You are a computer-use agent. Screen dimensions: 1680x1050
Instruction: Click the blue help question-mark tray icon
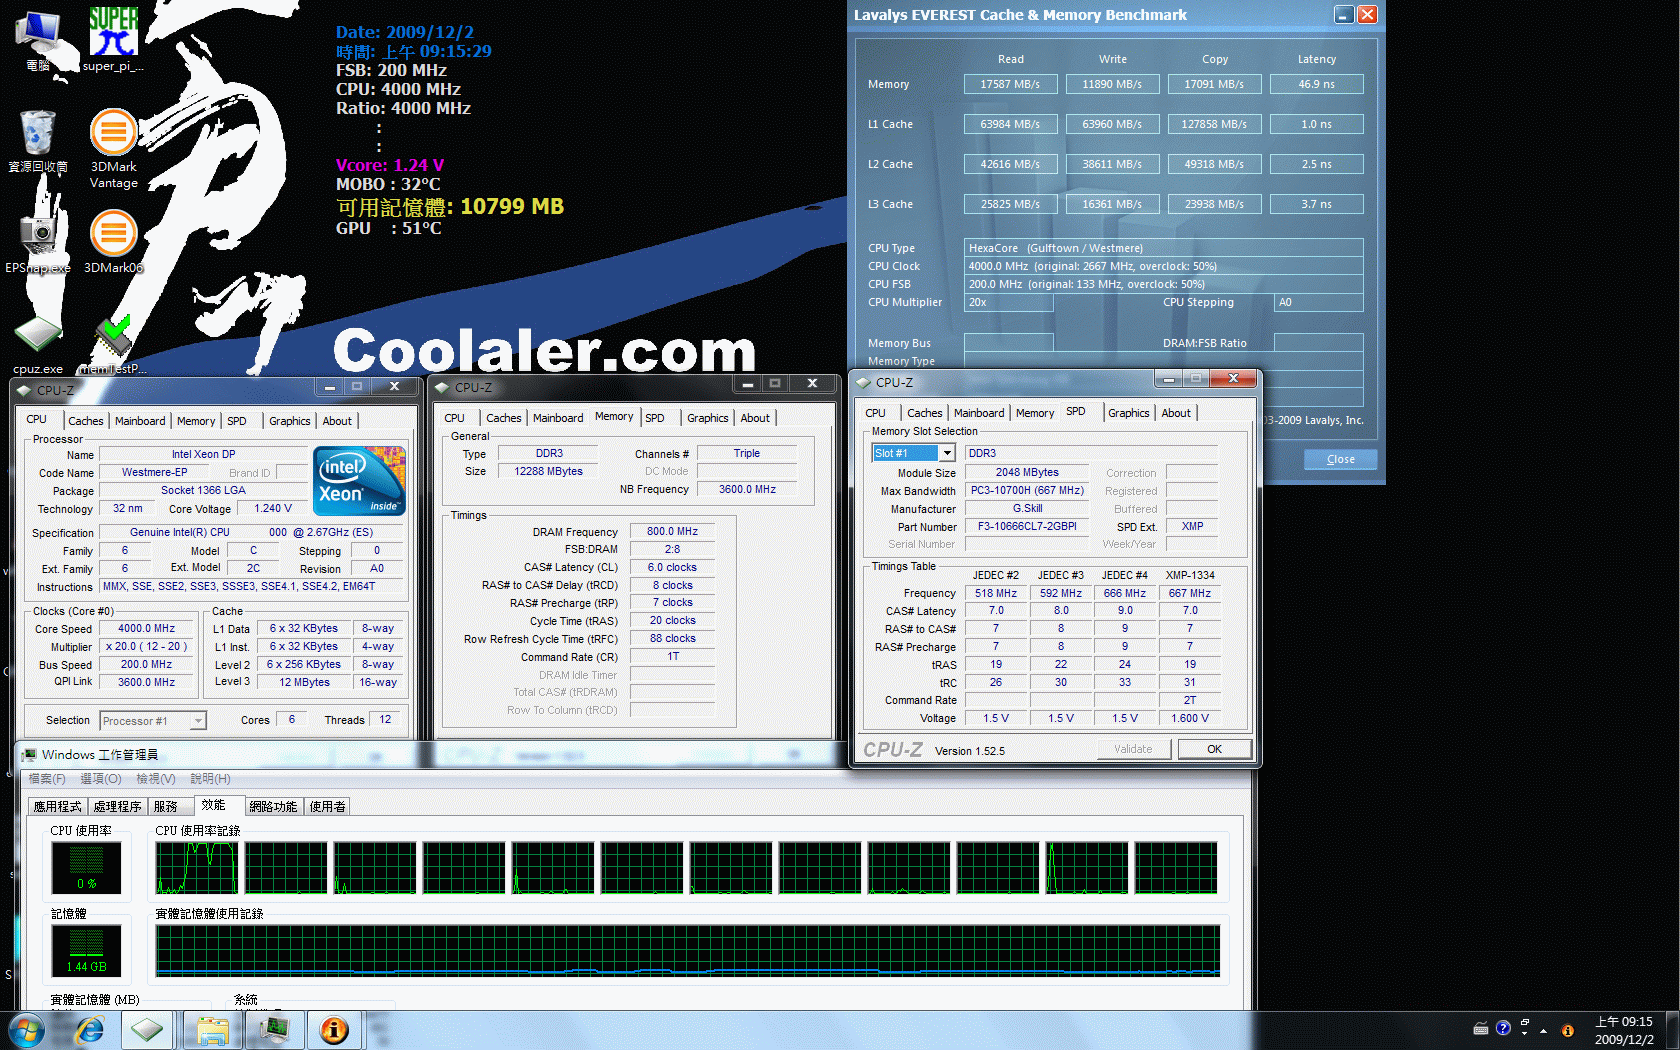(1503, 1029)
